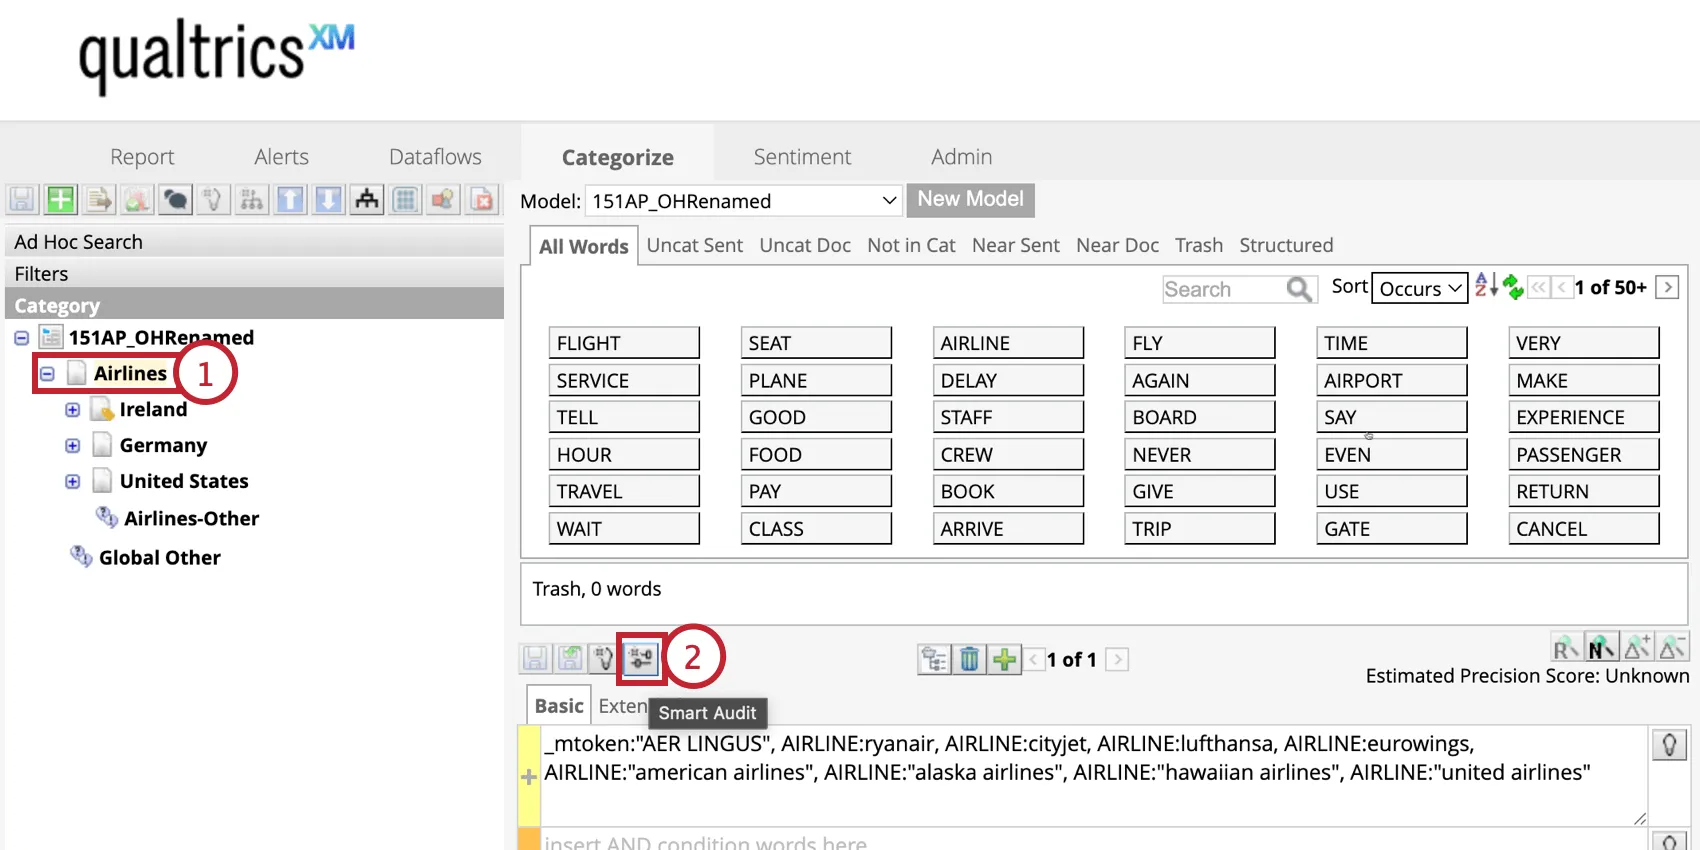Click the blue trash can icon
This screenshot has width=1700, height=850.
(x=969, y=659)
